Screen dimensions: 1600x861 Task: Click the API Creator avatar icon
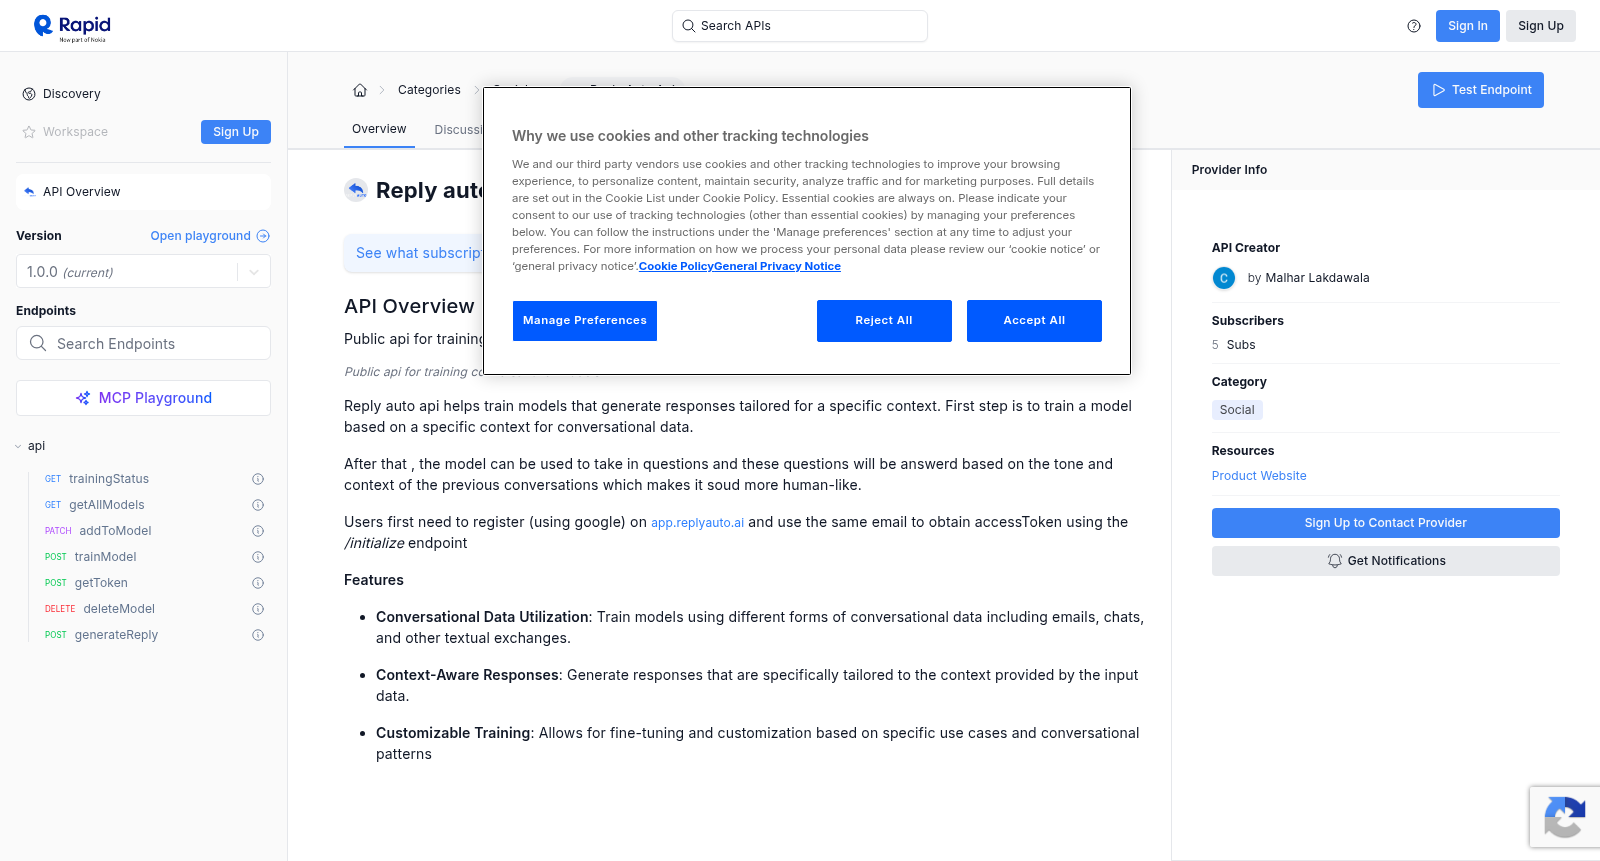click(x=1224, y=278)
